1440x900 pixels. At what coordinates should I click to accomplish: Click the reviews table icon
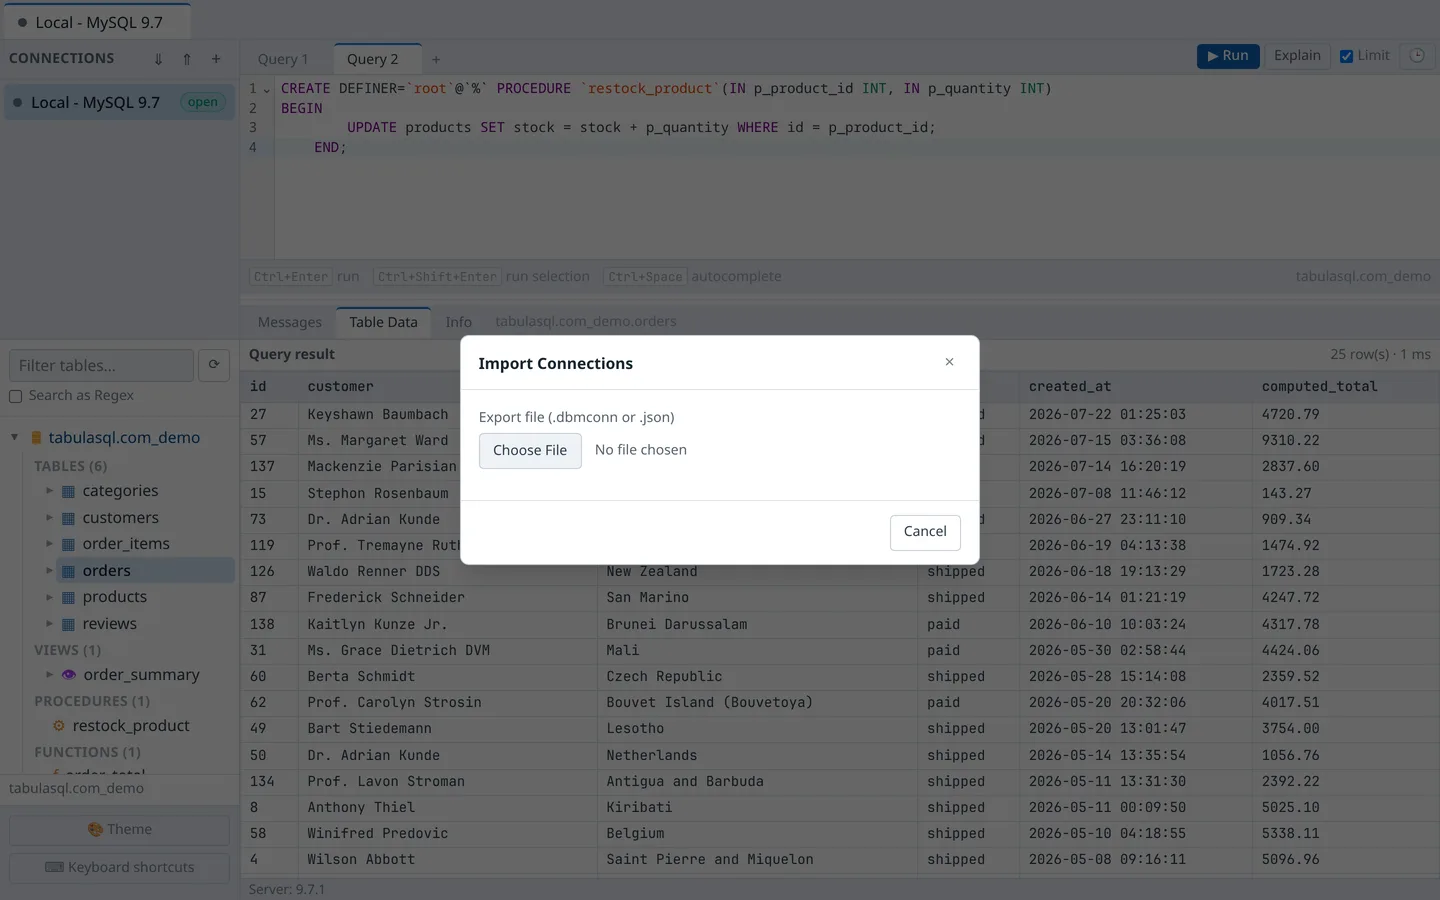click(69, 624)
